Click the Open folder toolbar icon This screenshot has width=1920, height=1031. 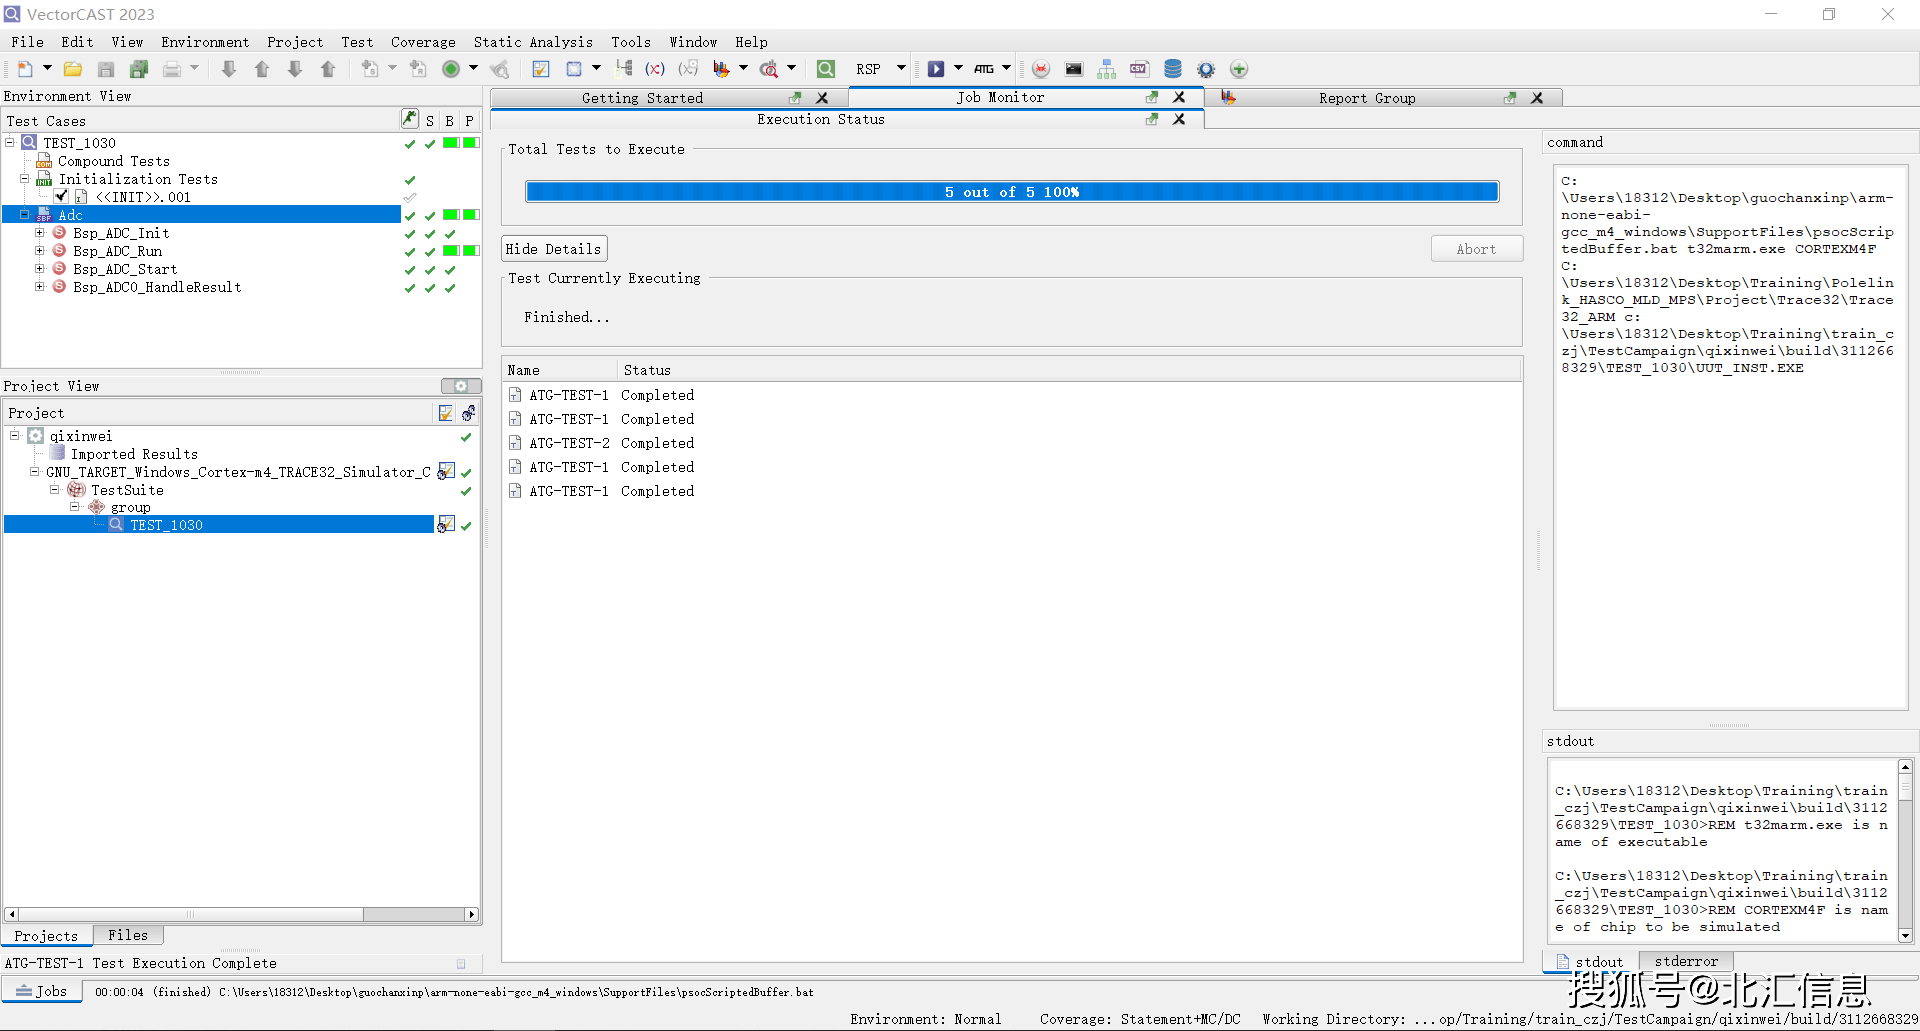click(x=73, y=69)
